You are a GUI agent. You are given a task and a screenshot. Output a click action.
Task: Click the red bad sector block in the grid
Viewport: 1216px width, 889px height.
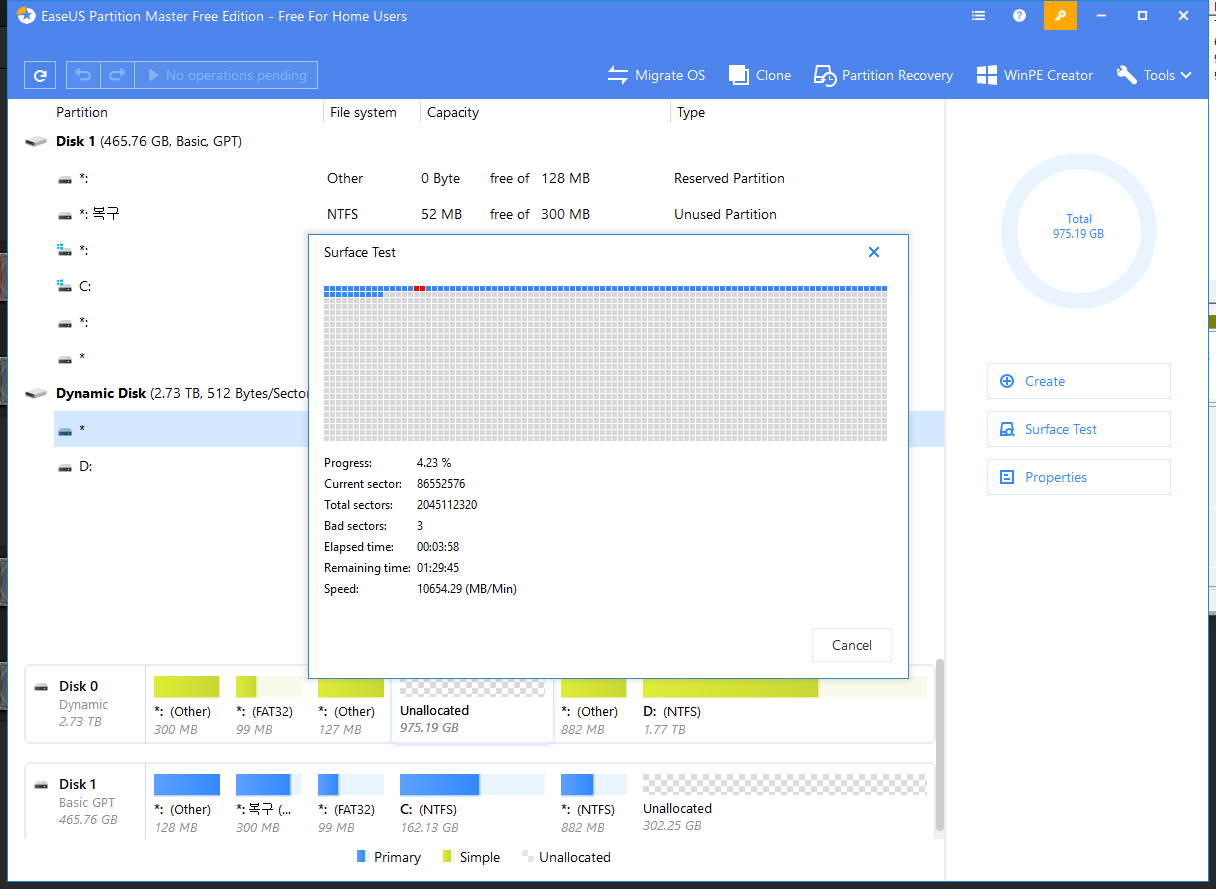click(x=420, y=288)
